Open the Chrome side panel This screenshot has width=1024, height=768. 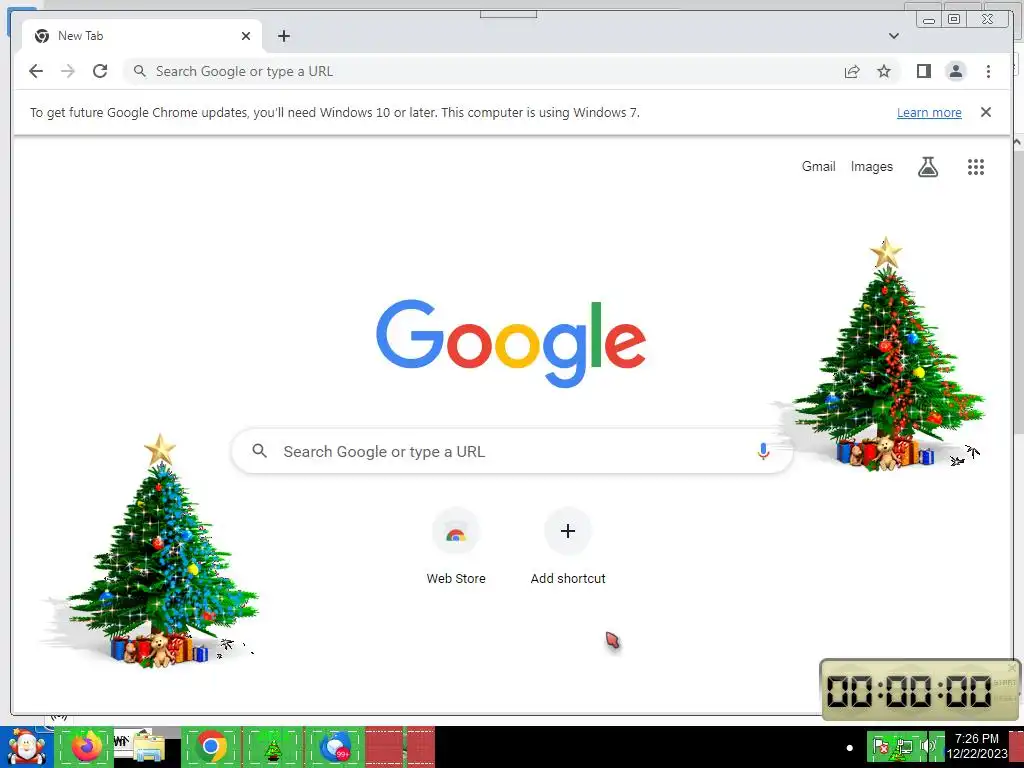tap(923, 71)
